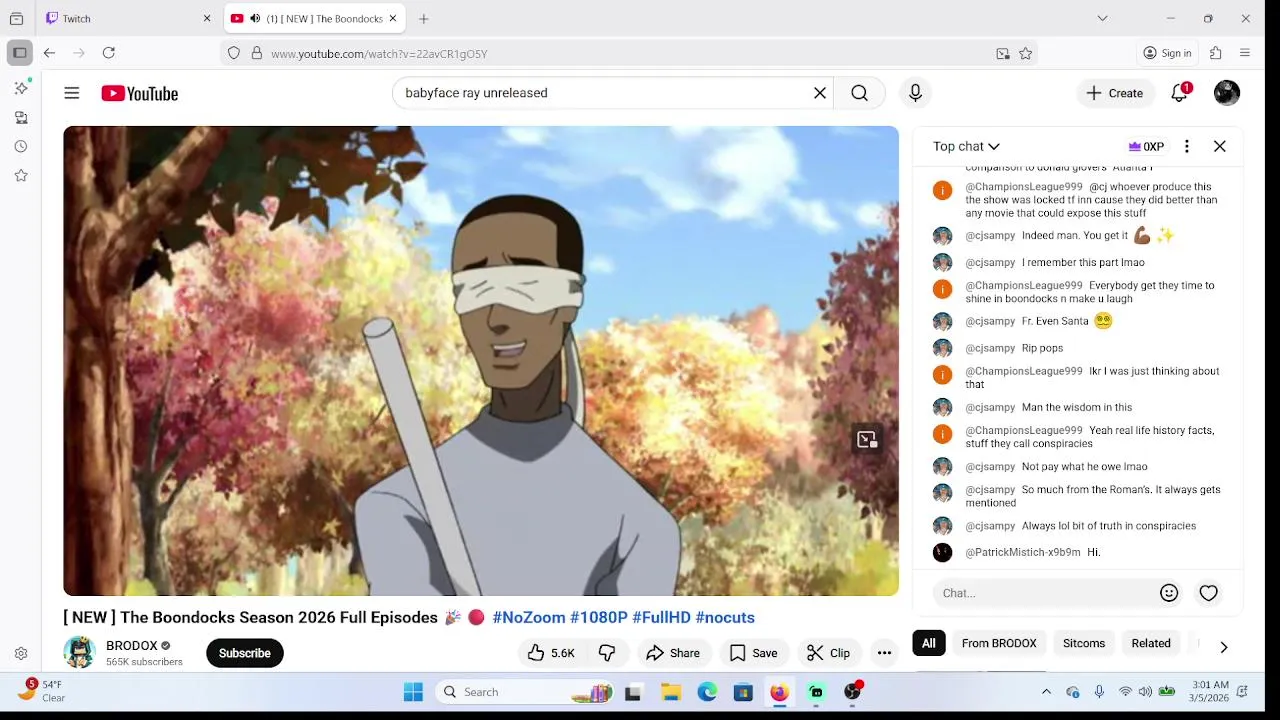Expand the Top chat dropdown
The width and height of the screenshot is (1280, 720).
tap(966, 146)
